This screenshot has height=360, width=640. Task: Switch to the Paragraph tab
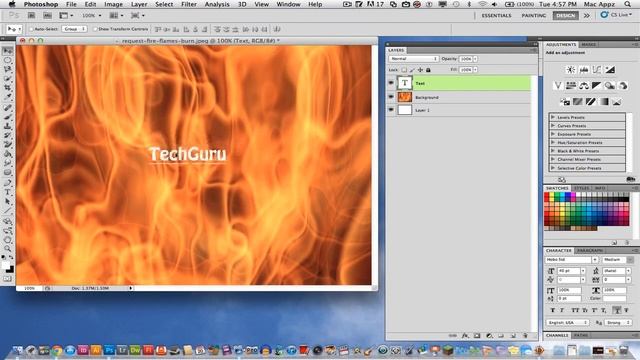[590, 250]
